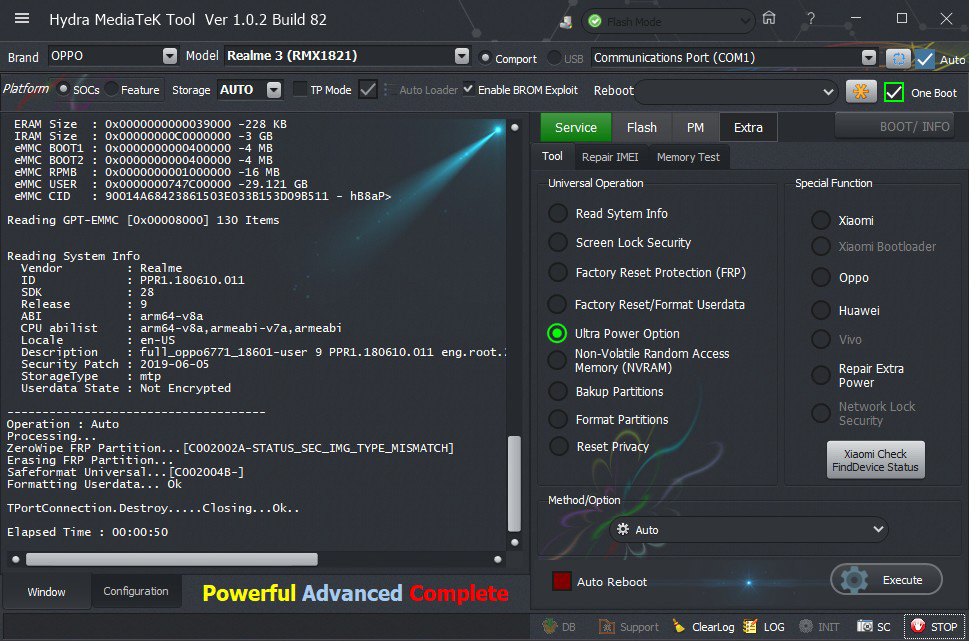The image size is (969, 641).
Task: Click the orange asterisk reboot button
Action: (860, 91)
